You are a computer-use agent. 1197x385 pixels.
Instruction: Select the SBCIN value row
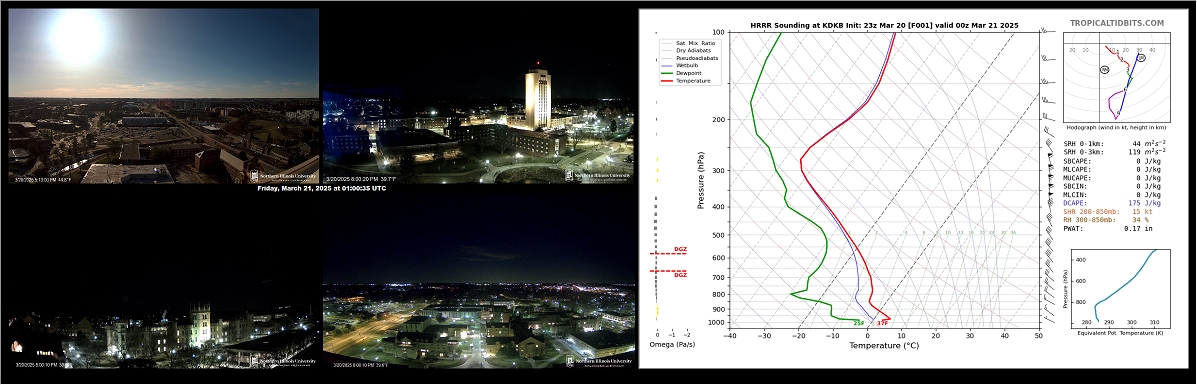1112,186
